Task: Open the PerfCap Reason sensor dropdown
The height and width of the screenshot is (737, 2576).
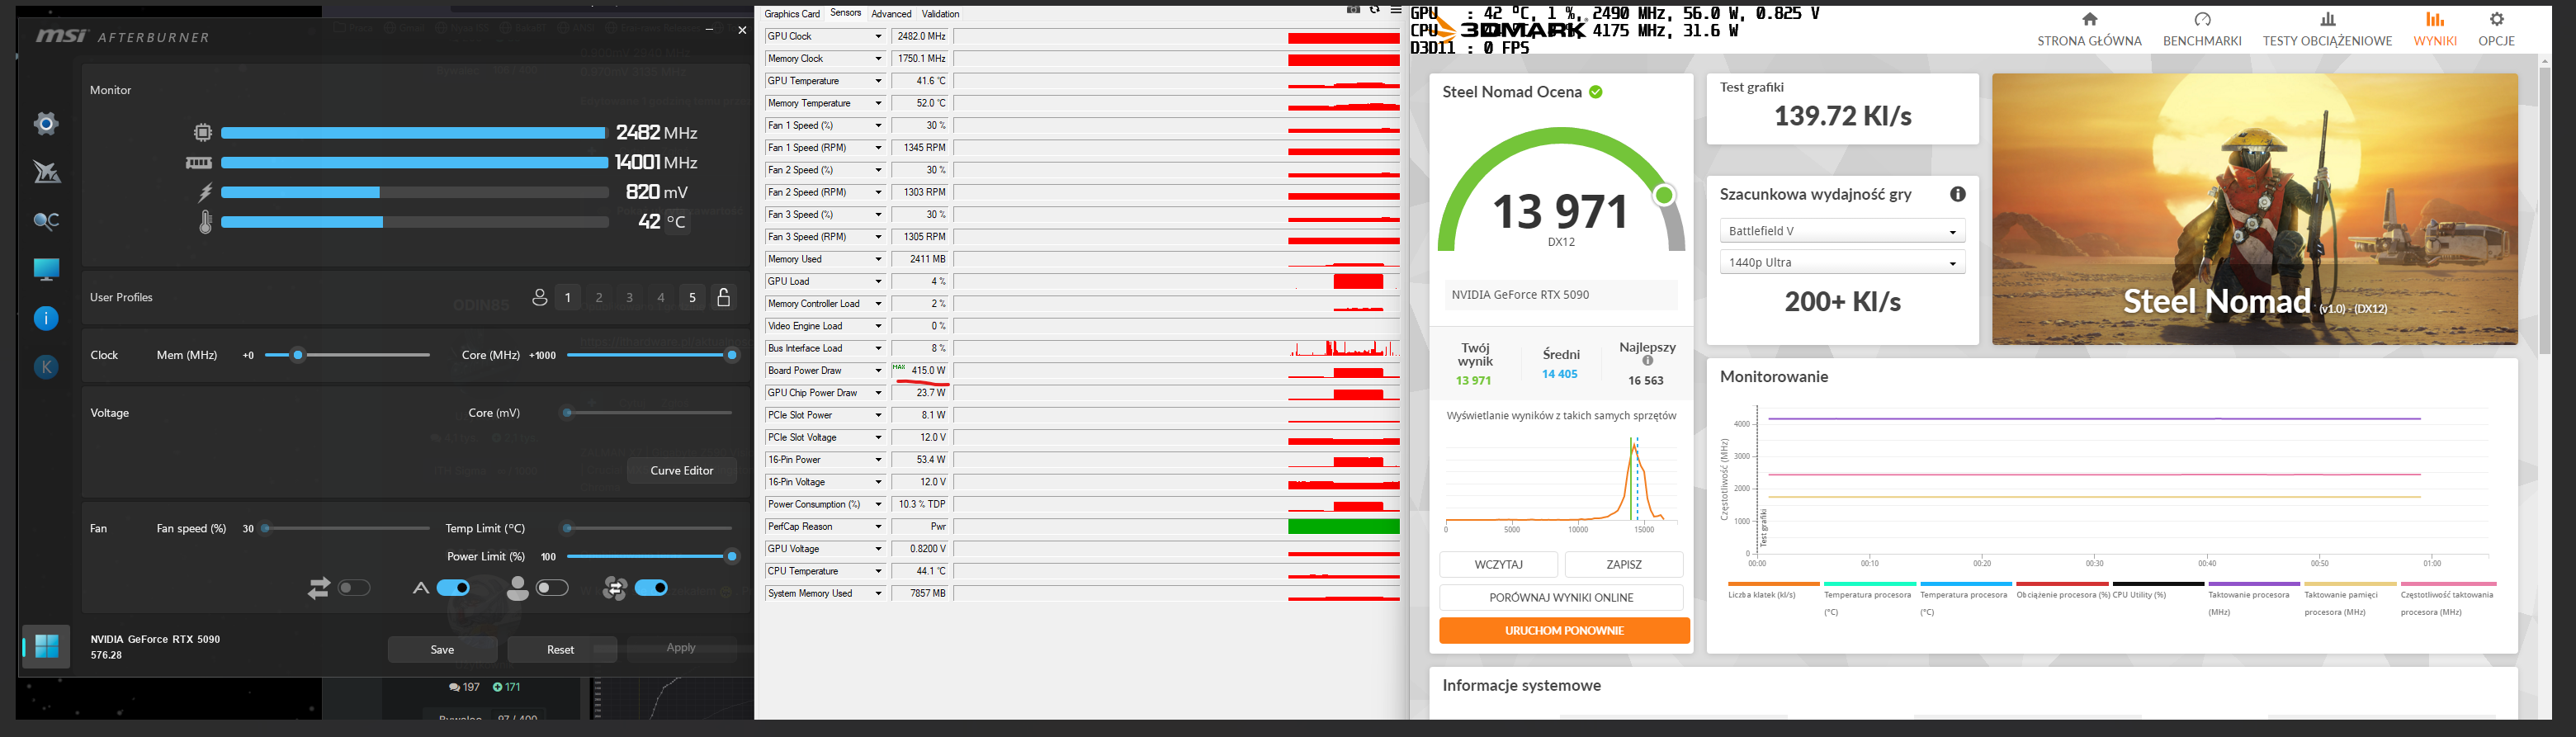Action: 879,527
